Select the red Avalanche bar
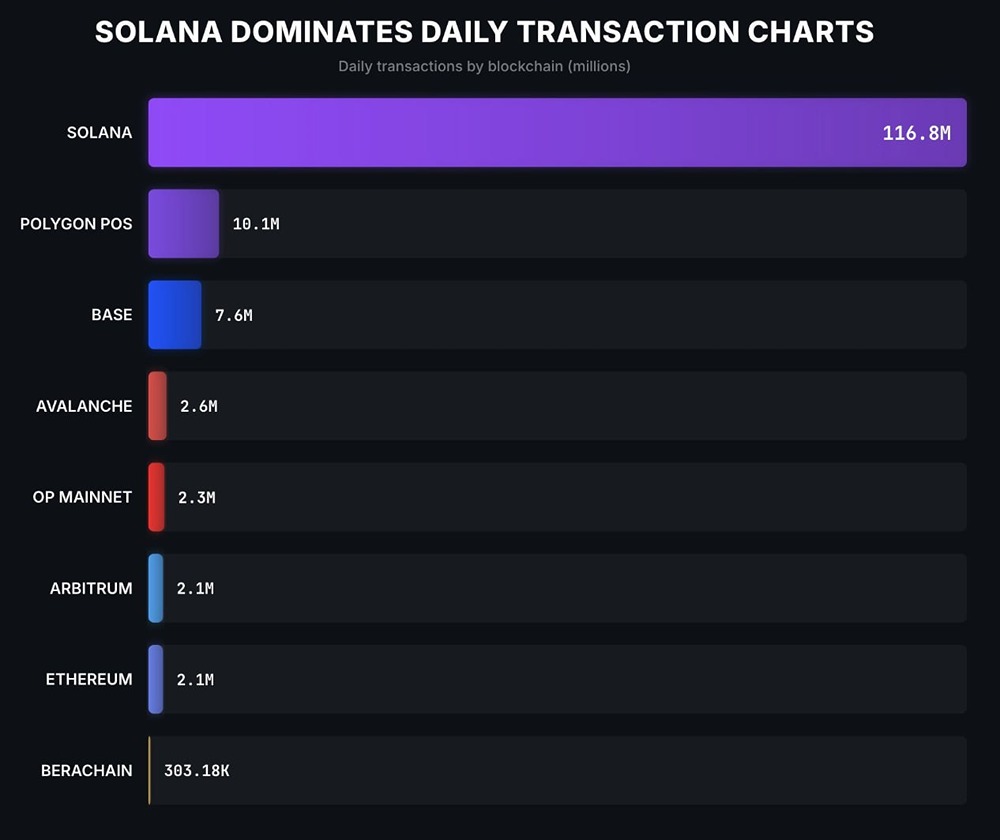 tap(157, 406)
